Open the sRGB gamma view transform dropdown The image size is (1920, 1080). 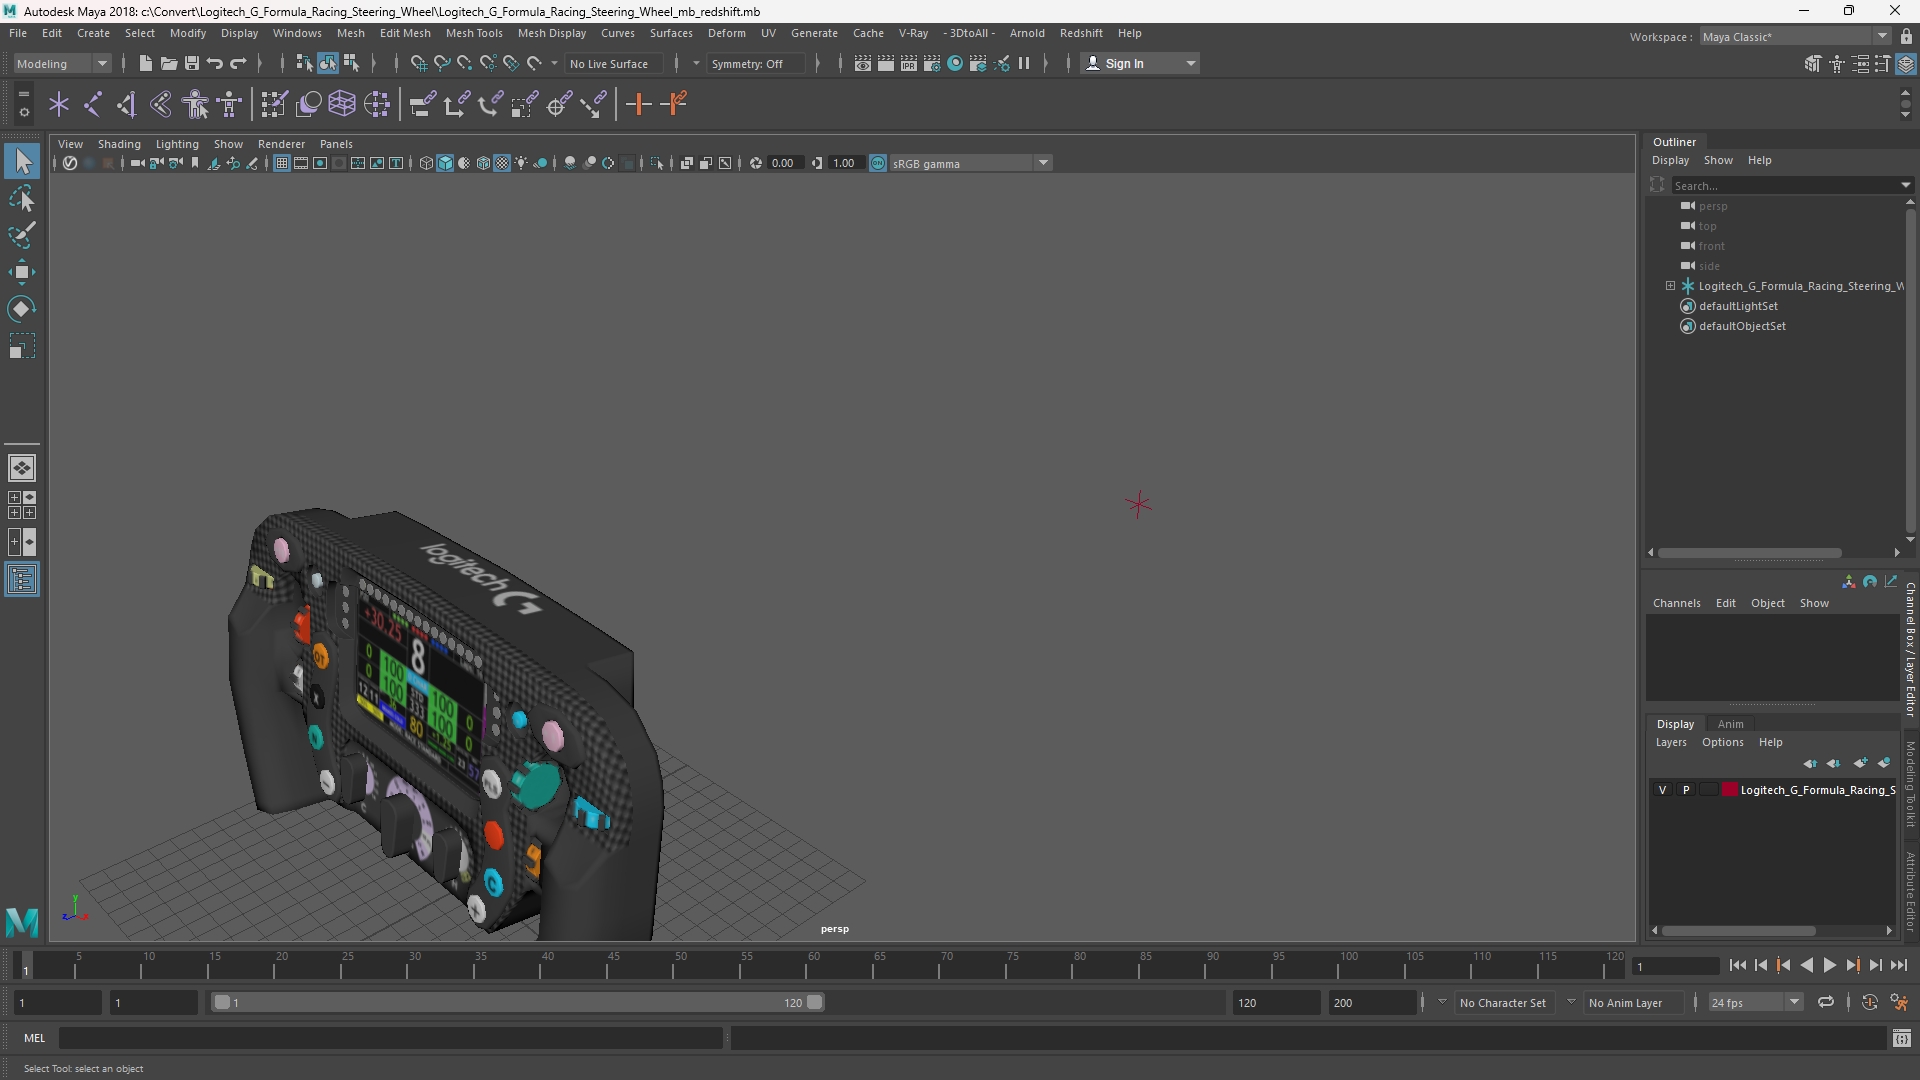pyautogui.click(x=969, y=163)
